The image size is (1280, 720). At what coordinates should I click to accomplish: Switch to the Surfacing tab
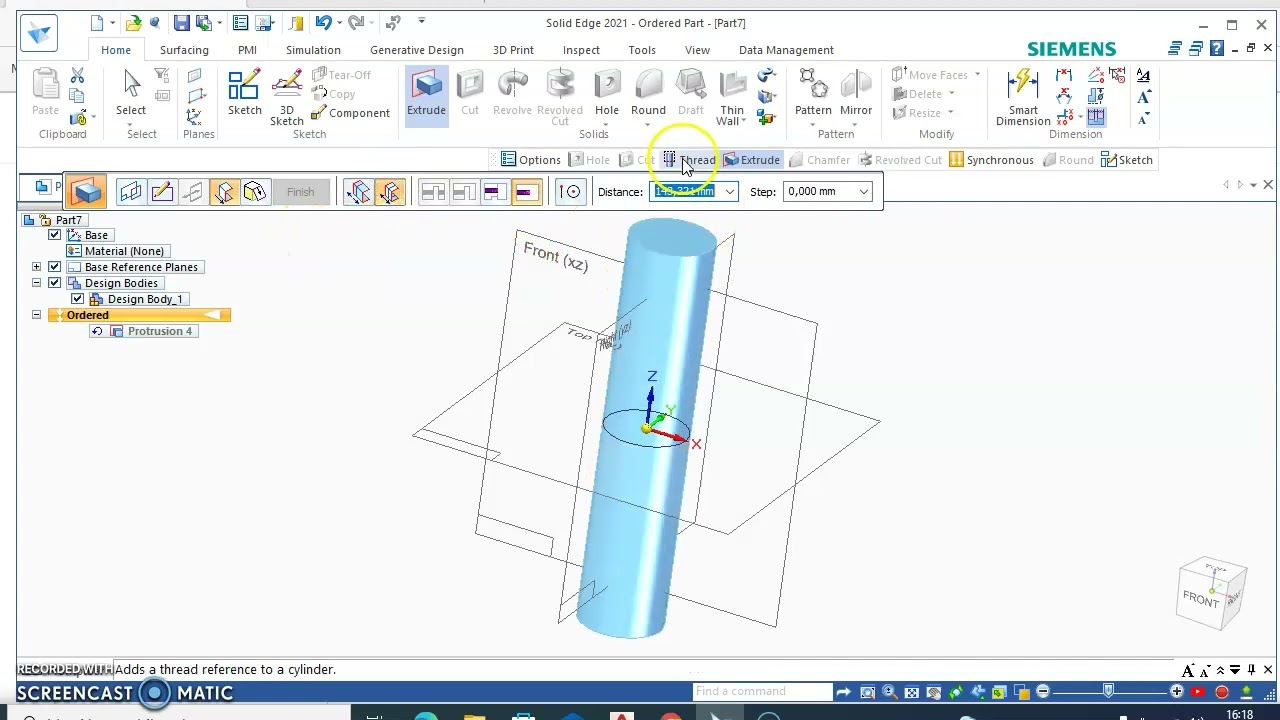(184, 50)
